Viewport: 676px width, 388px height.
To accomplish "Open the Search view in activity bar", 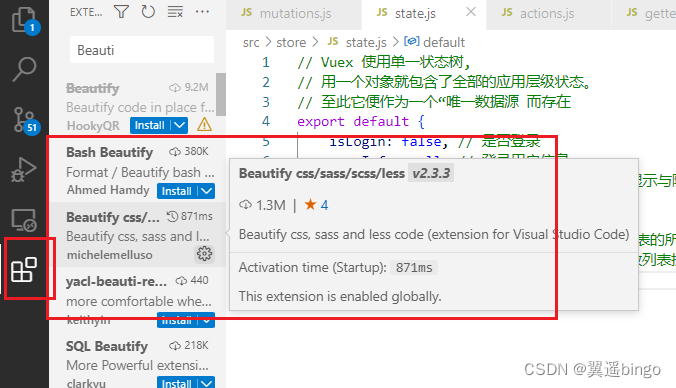I will coord(24,69).
